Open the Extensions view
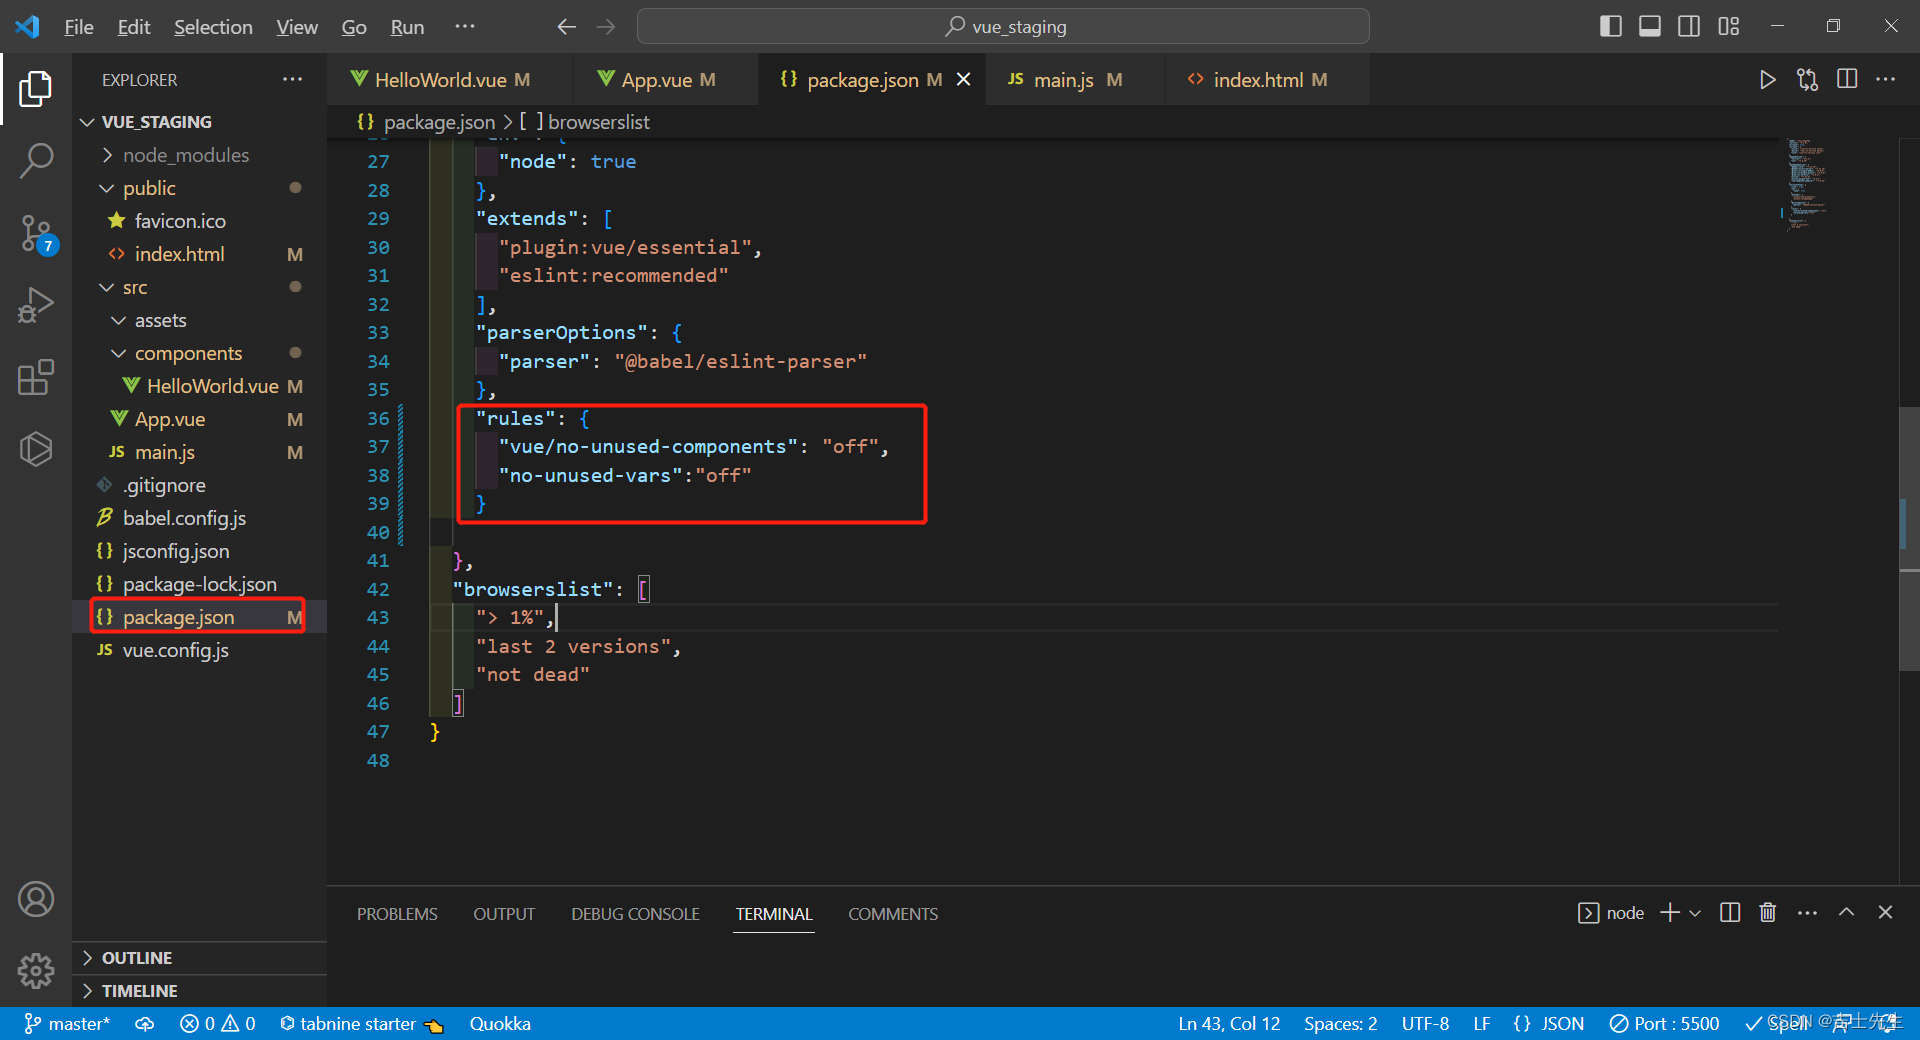1920x1040 pixels. pos(36,377)
